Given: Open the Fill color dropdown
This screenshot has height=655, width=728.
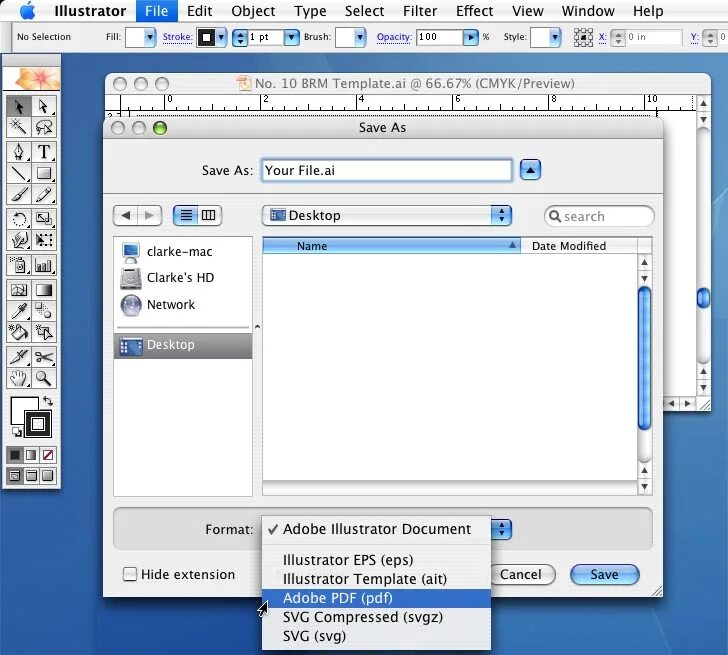Looking at the screenshot, I should 150,37.
